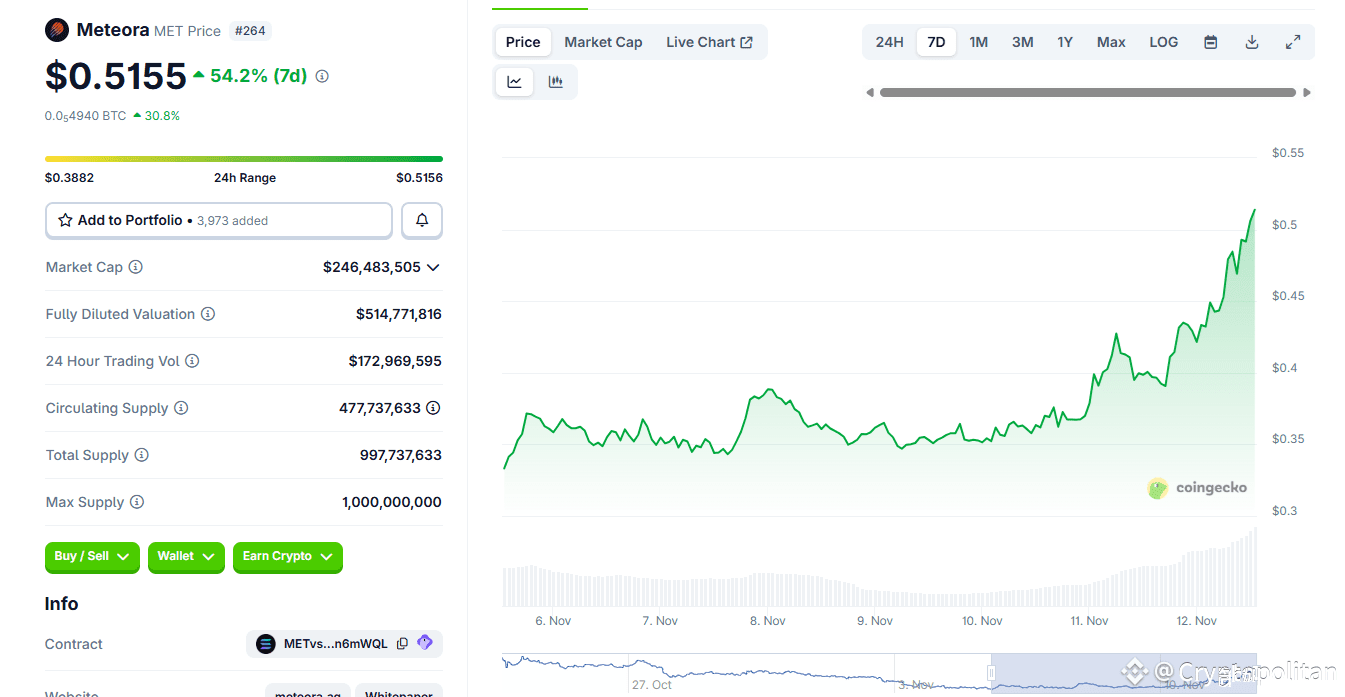Open Live Chart in a new window
The image size is (1345, 697).
(709, 41)
